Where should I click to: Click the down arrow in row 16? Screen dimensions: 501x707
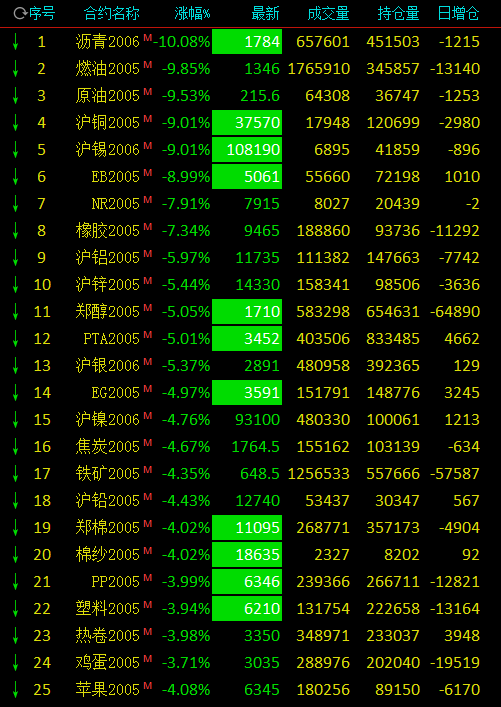pos(15,447)
